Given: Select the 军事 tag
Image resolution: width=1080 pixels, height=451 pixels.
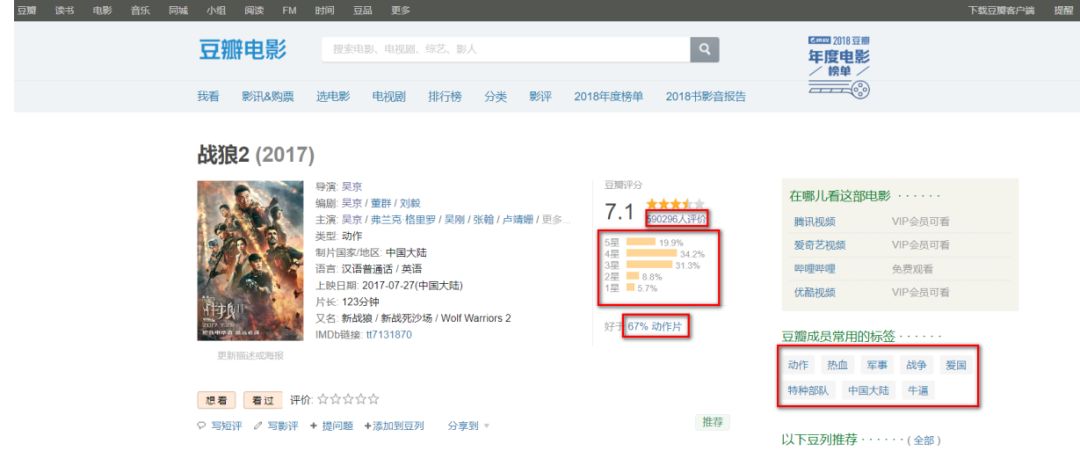Looking at the screenshot, I should coord(878,365).
